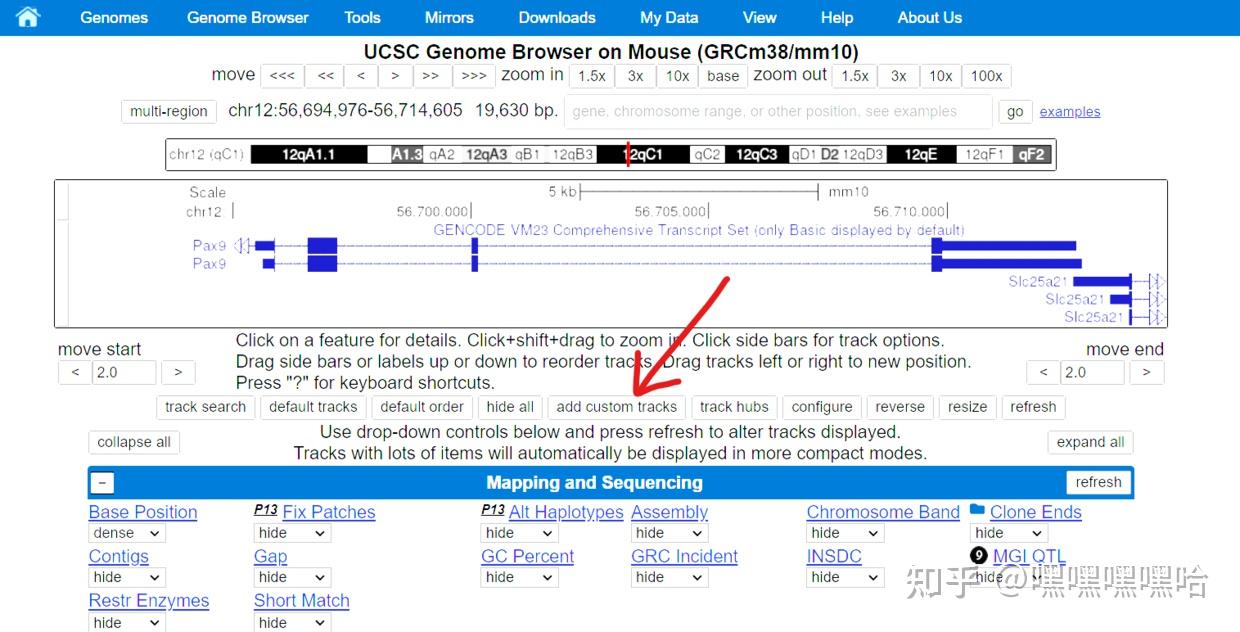Click the P13 badge beside Fix Patches

tap(266, 511)
